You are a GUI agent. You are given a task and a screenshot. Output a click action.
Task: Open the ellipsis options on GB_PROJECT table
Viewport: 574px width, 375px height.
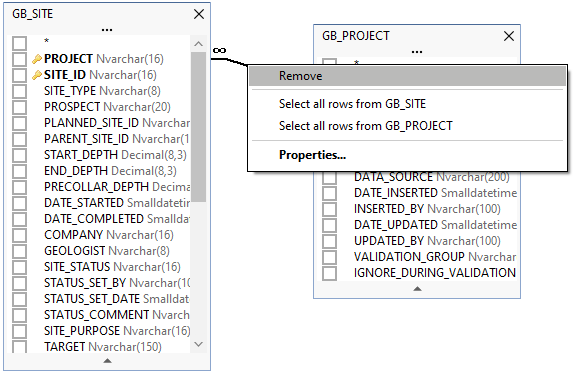coord(417,52)
